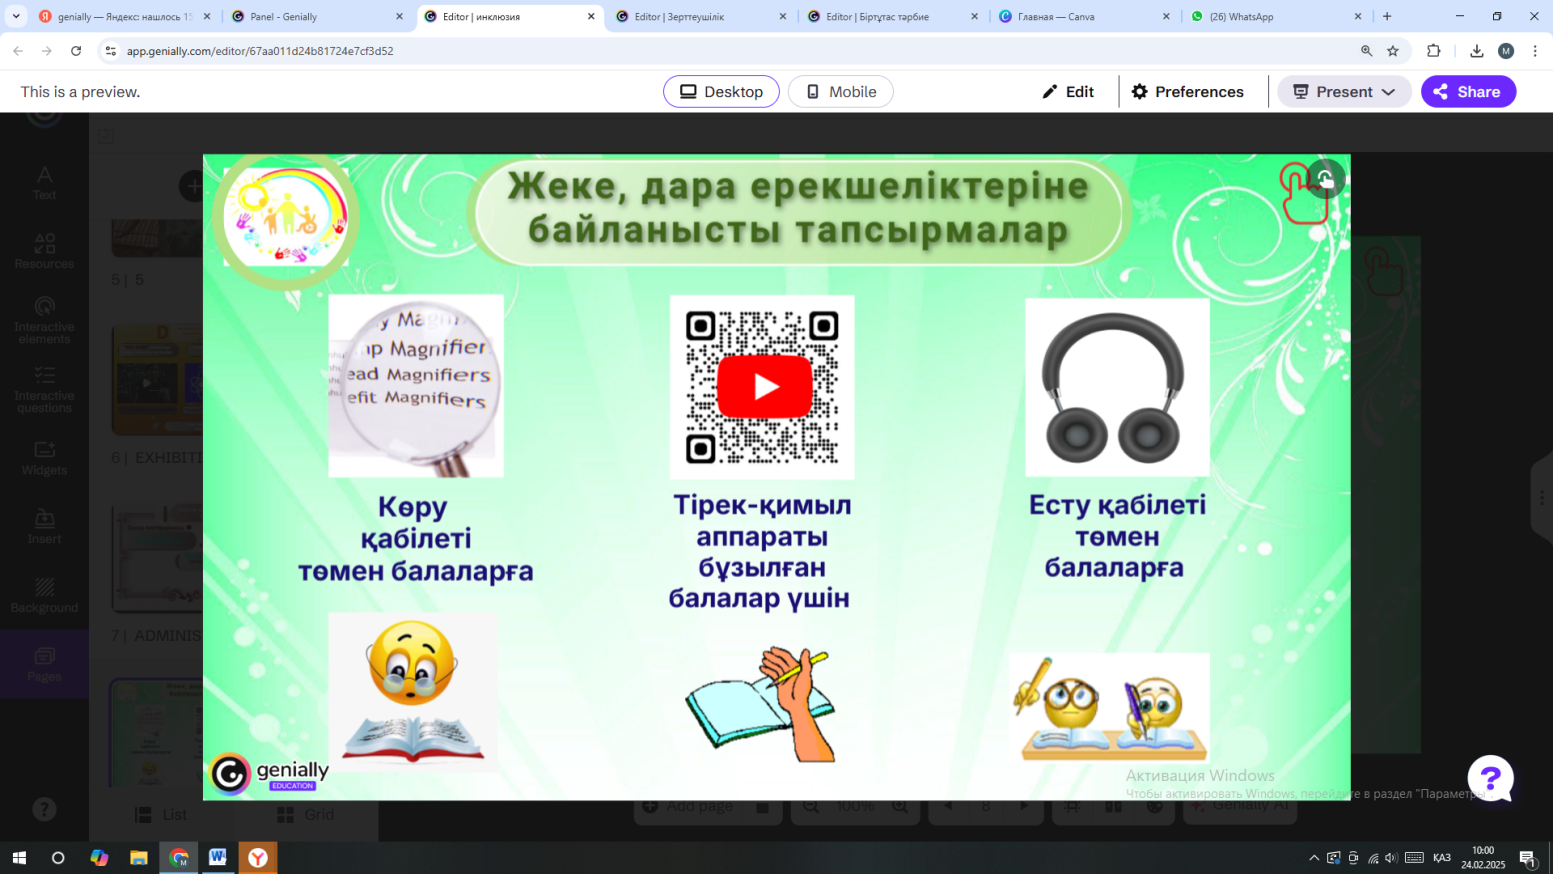Switch the preview to Desktop view

[721, 92]
